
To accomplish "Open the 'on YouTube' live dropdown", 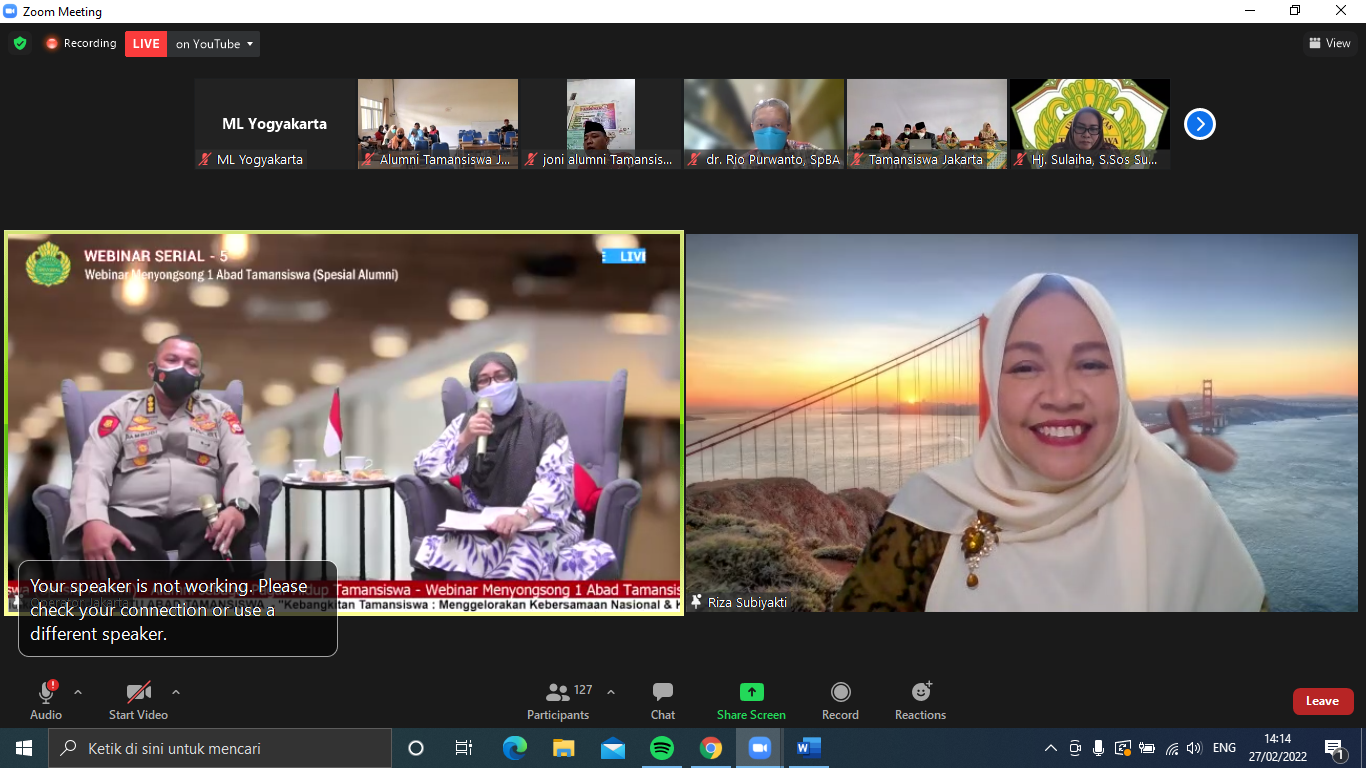I will click(x=214, y=44).
